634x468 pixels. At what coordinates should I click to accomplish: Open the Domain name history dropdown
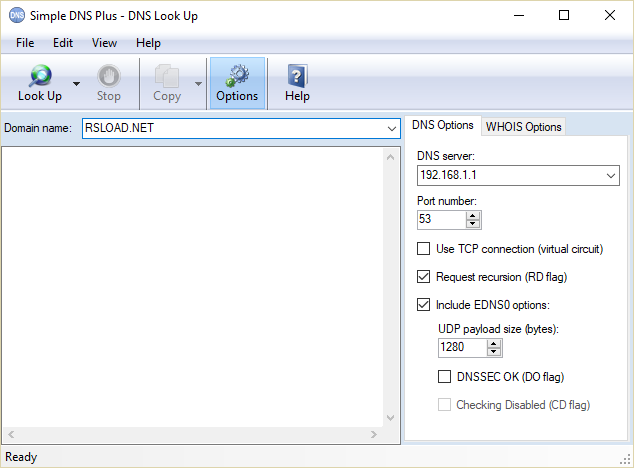(x=391, y=129)
